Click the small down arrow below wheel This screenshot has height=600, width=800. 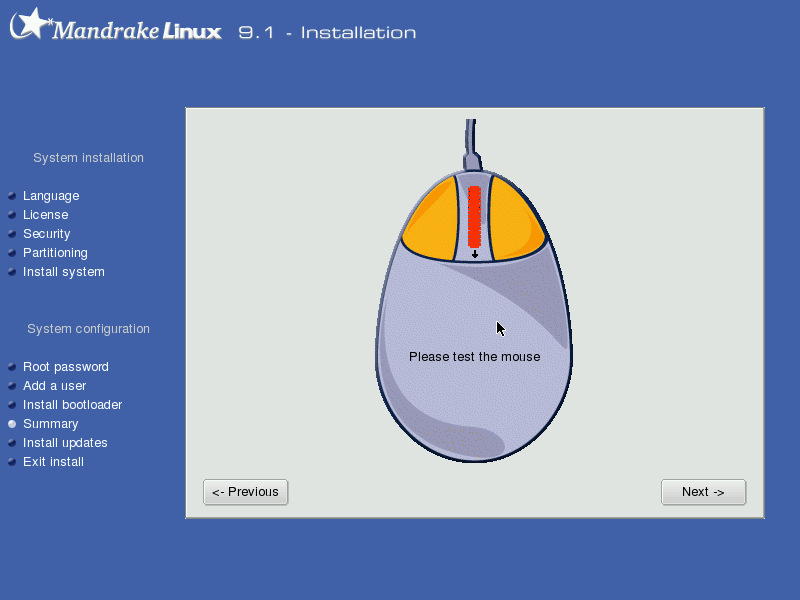tap(475, 254)
